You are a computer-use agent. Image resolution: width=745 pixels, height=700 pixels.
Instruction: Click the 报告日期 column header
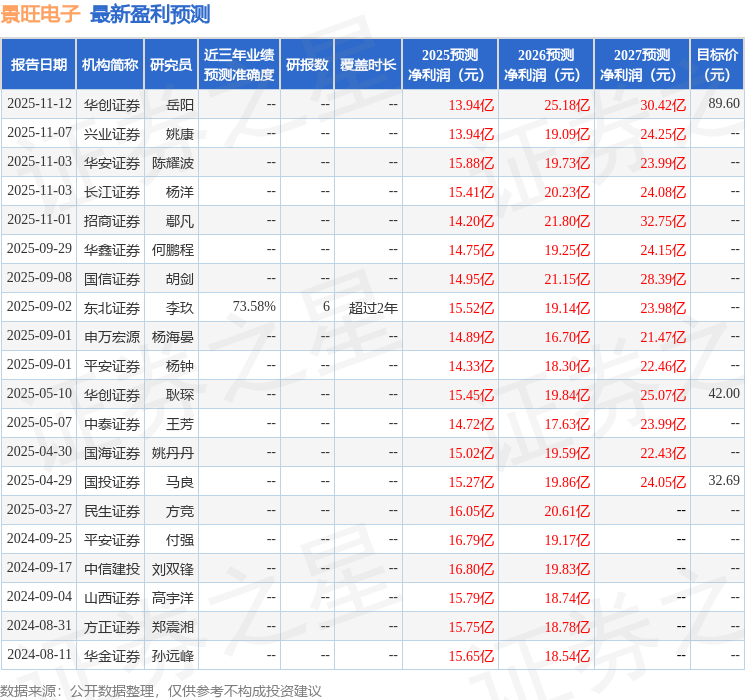38,65
